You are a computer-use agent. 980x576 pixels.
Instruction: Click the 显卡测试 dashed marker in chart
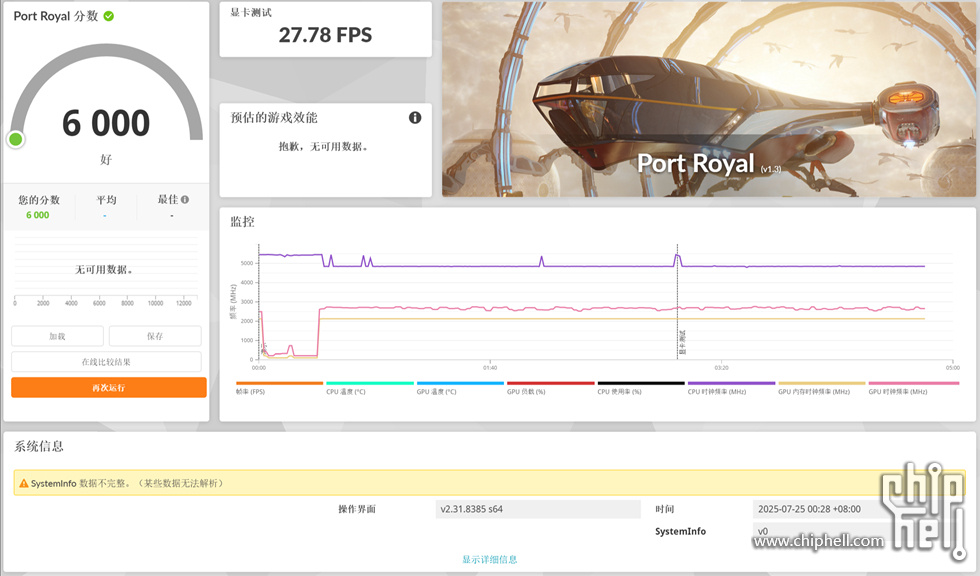(x=678, y=302)
